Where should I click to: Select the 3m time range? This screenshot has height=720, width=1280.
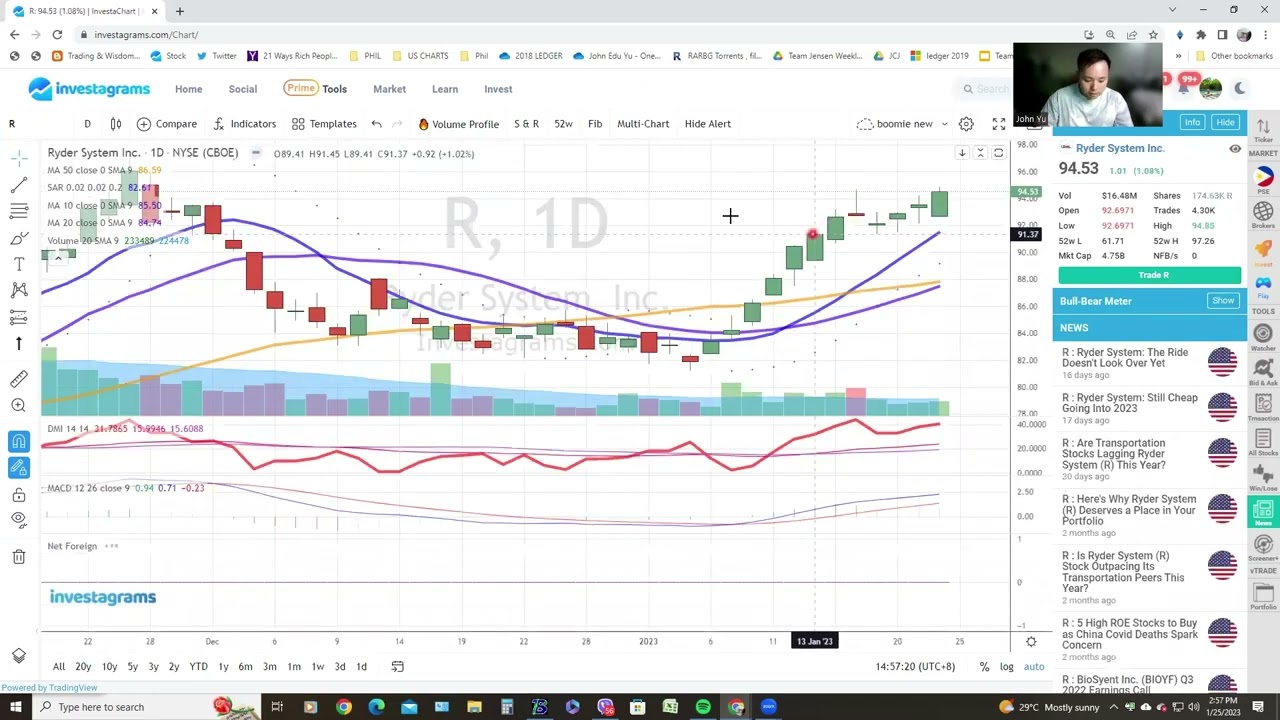269,667
